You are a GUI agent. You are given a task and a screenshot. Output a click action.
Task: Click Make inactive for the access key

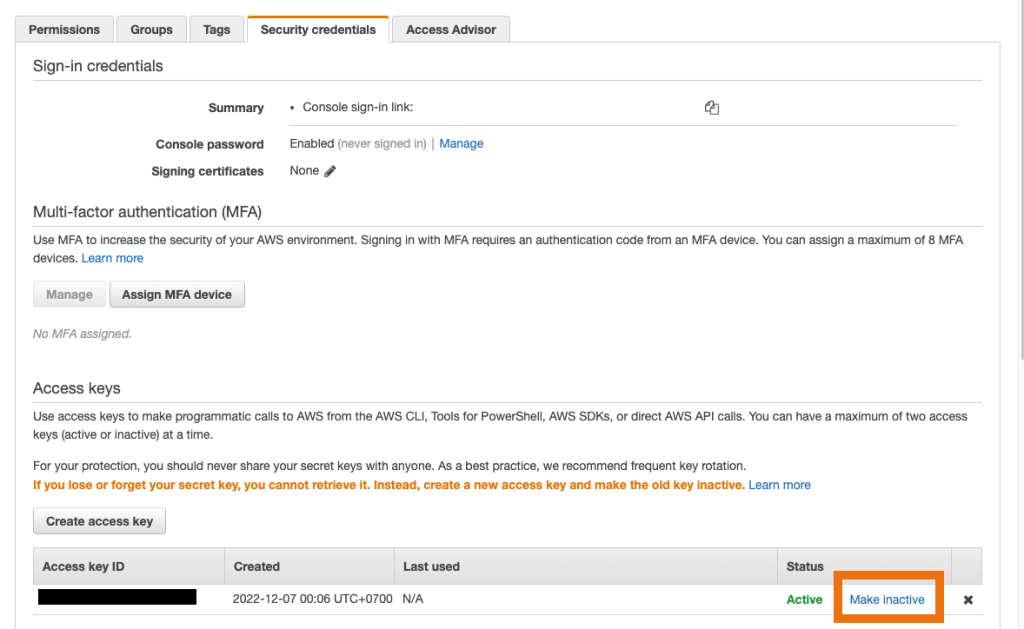(887, 600)
